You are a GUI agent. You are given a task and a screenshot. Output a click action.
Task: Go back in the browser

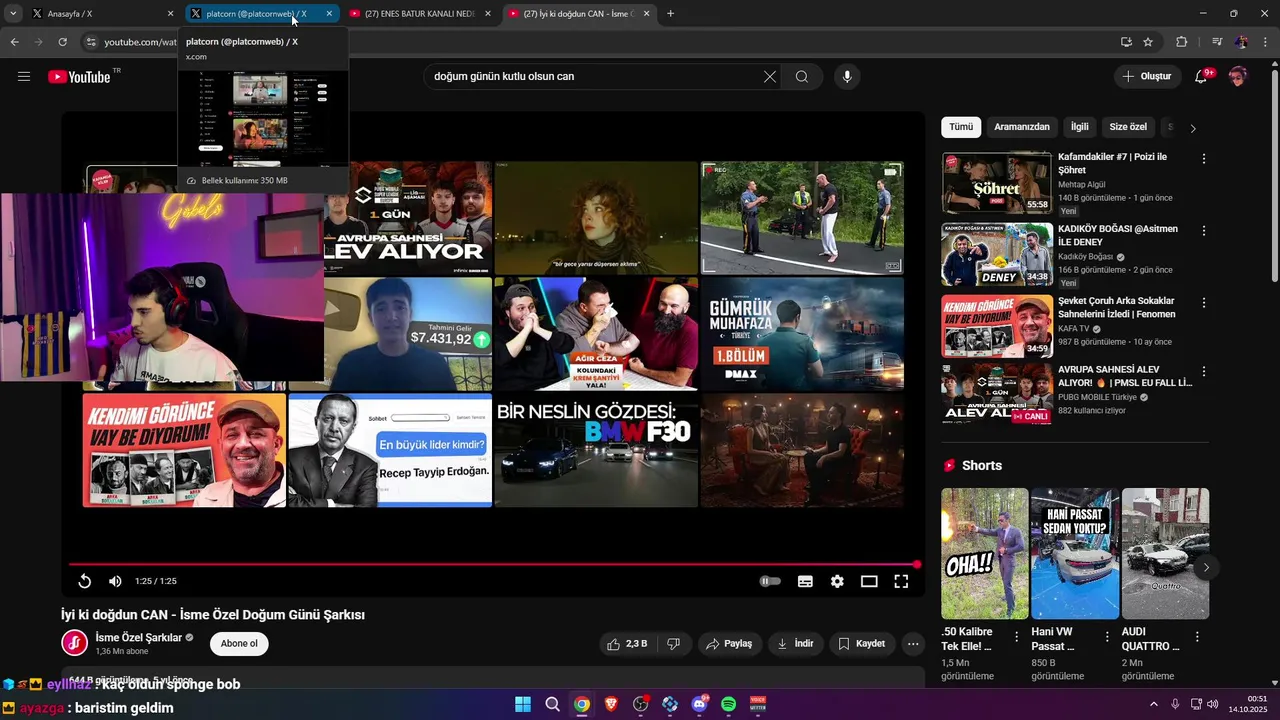(x=14, y=42)
